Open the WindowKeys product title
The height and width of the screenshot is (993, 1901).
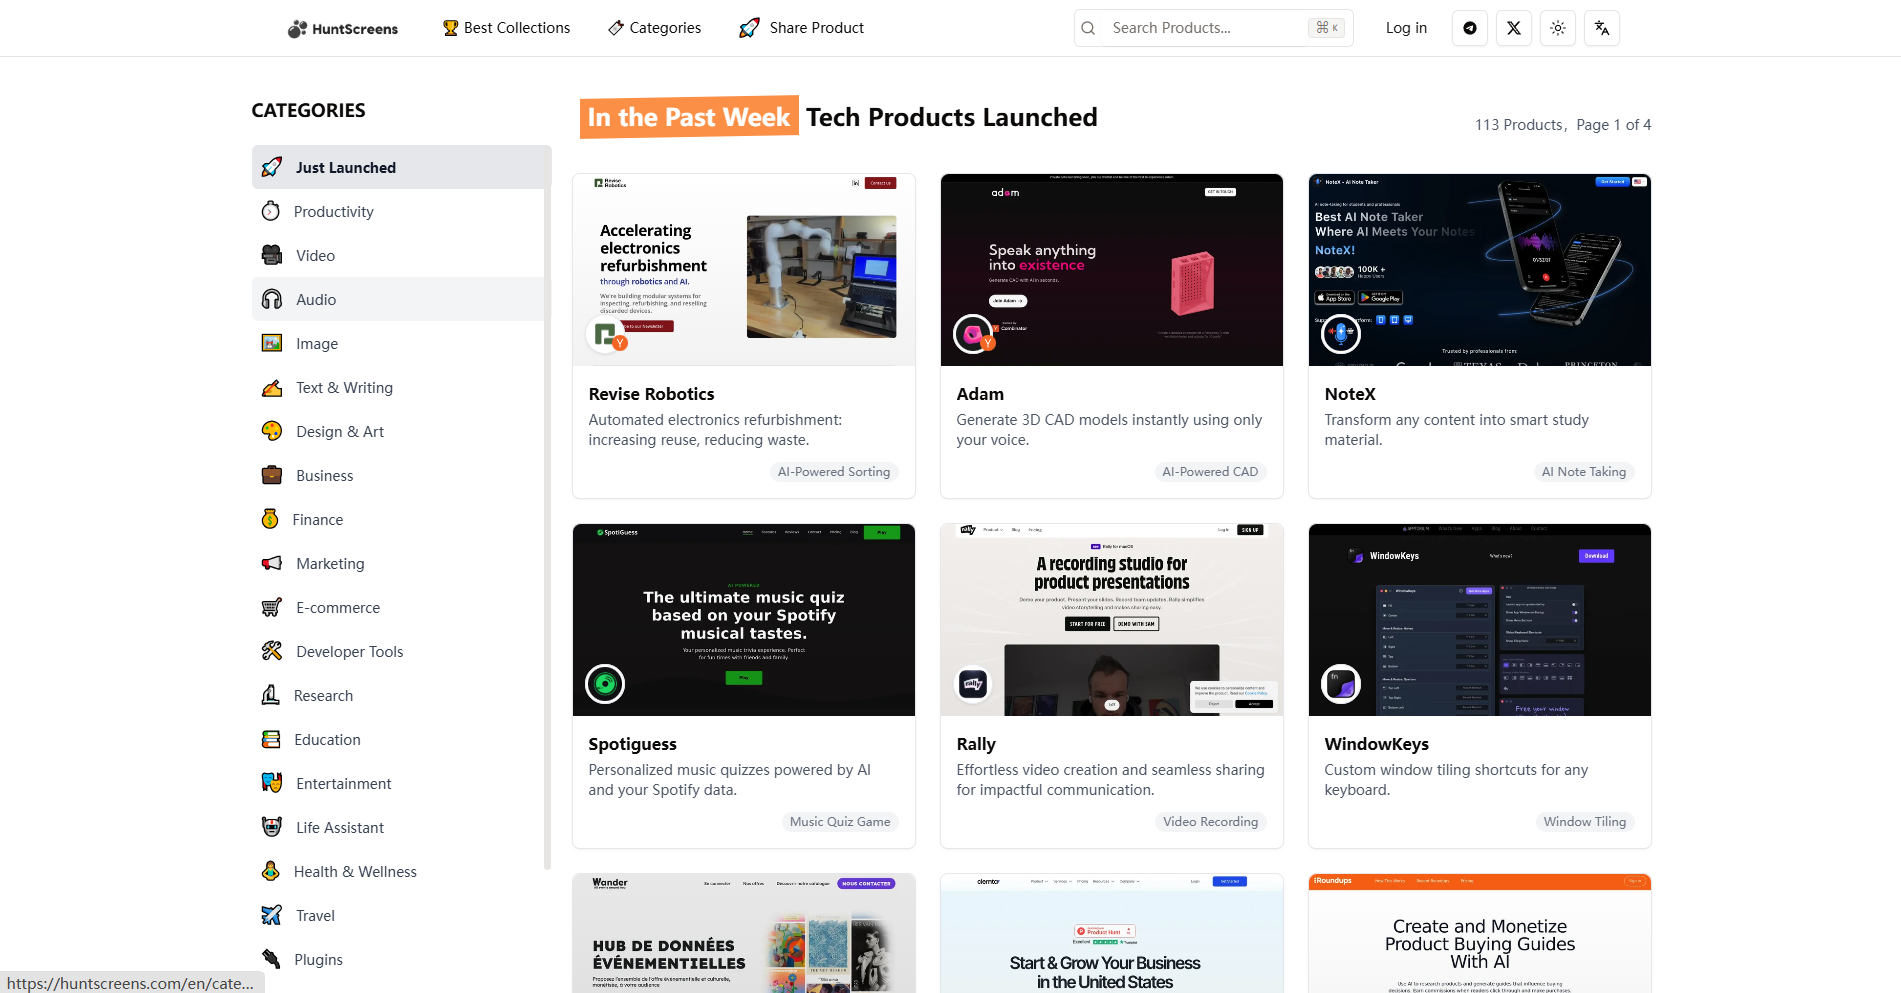[x=1377, y=744]
